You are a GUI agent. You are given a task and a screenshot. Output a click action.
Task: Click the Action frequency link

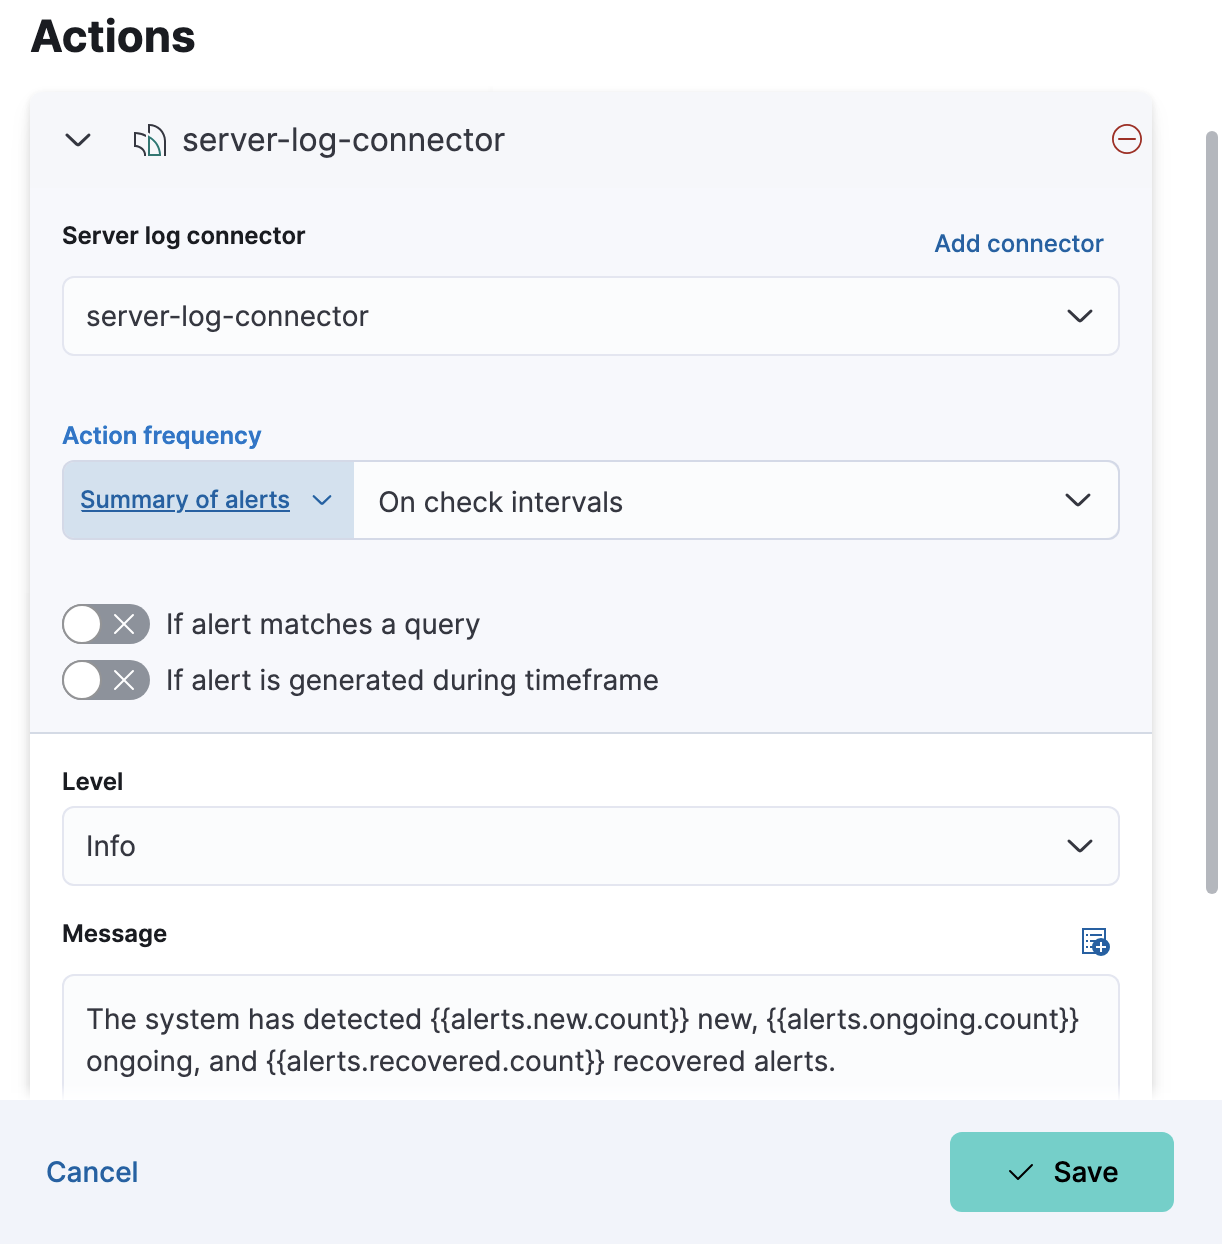(x=162, y=435)
